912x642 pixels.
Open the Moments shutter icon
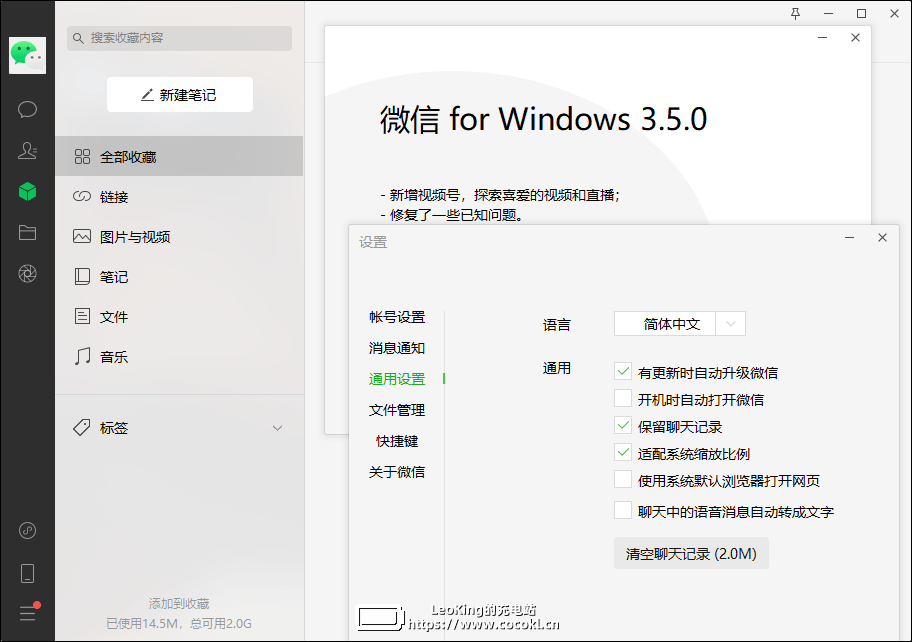27,273
